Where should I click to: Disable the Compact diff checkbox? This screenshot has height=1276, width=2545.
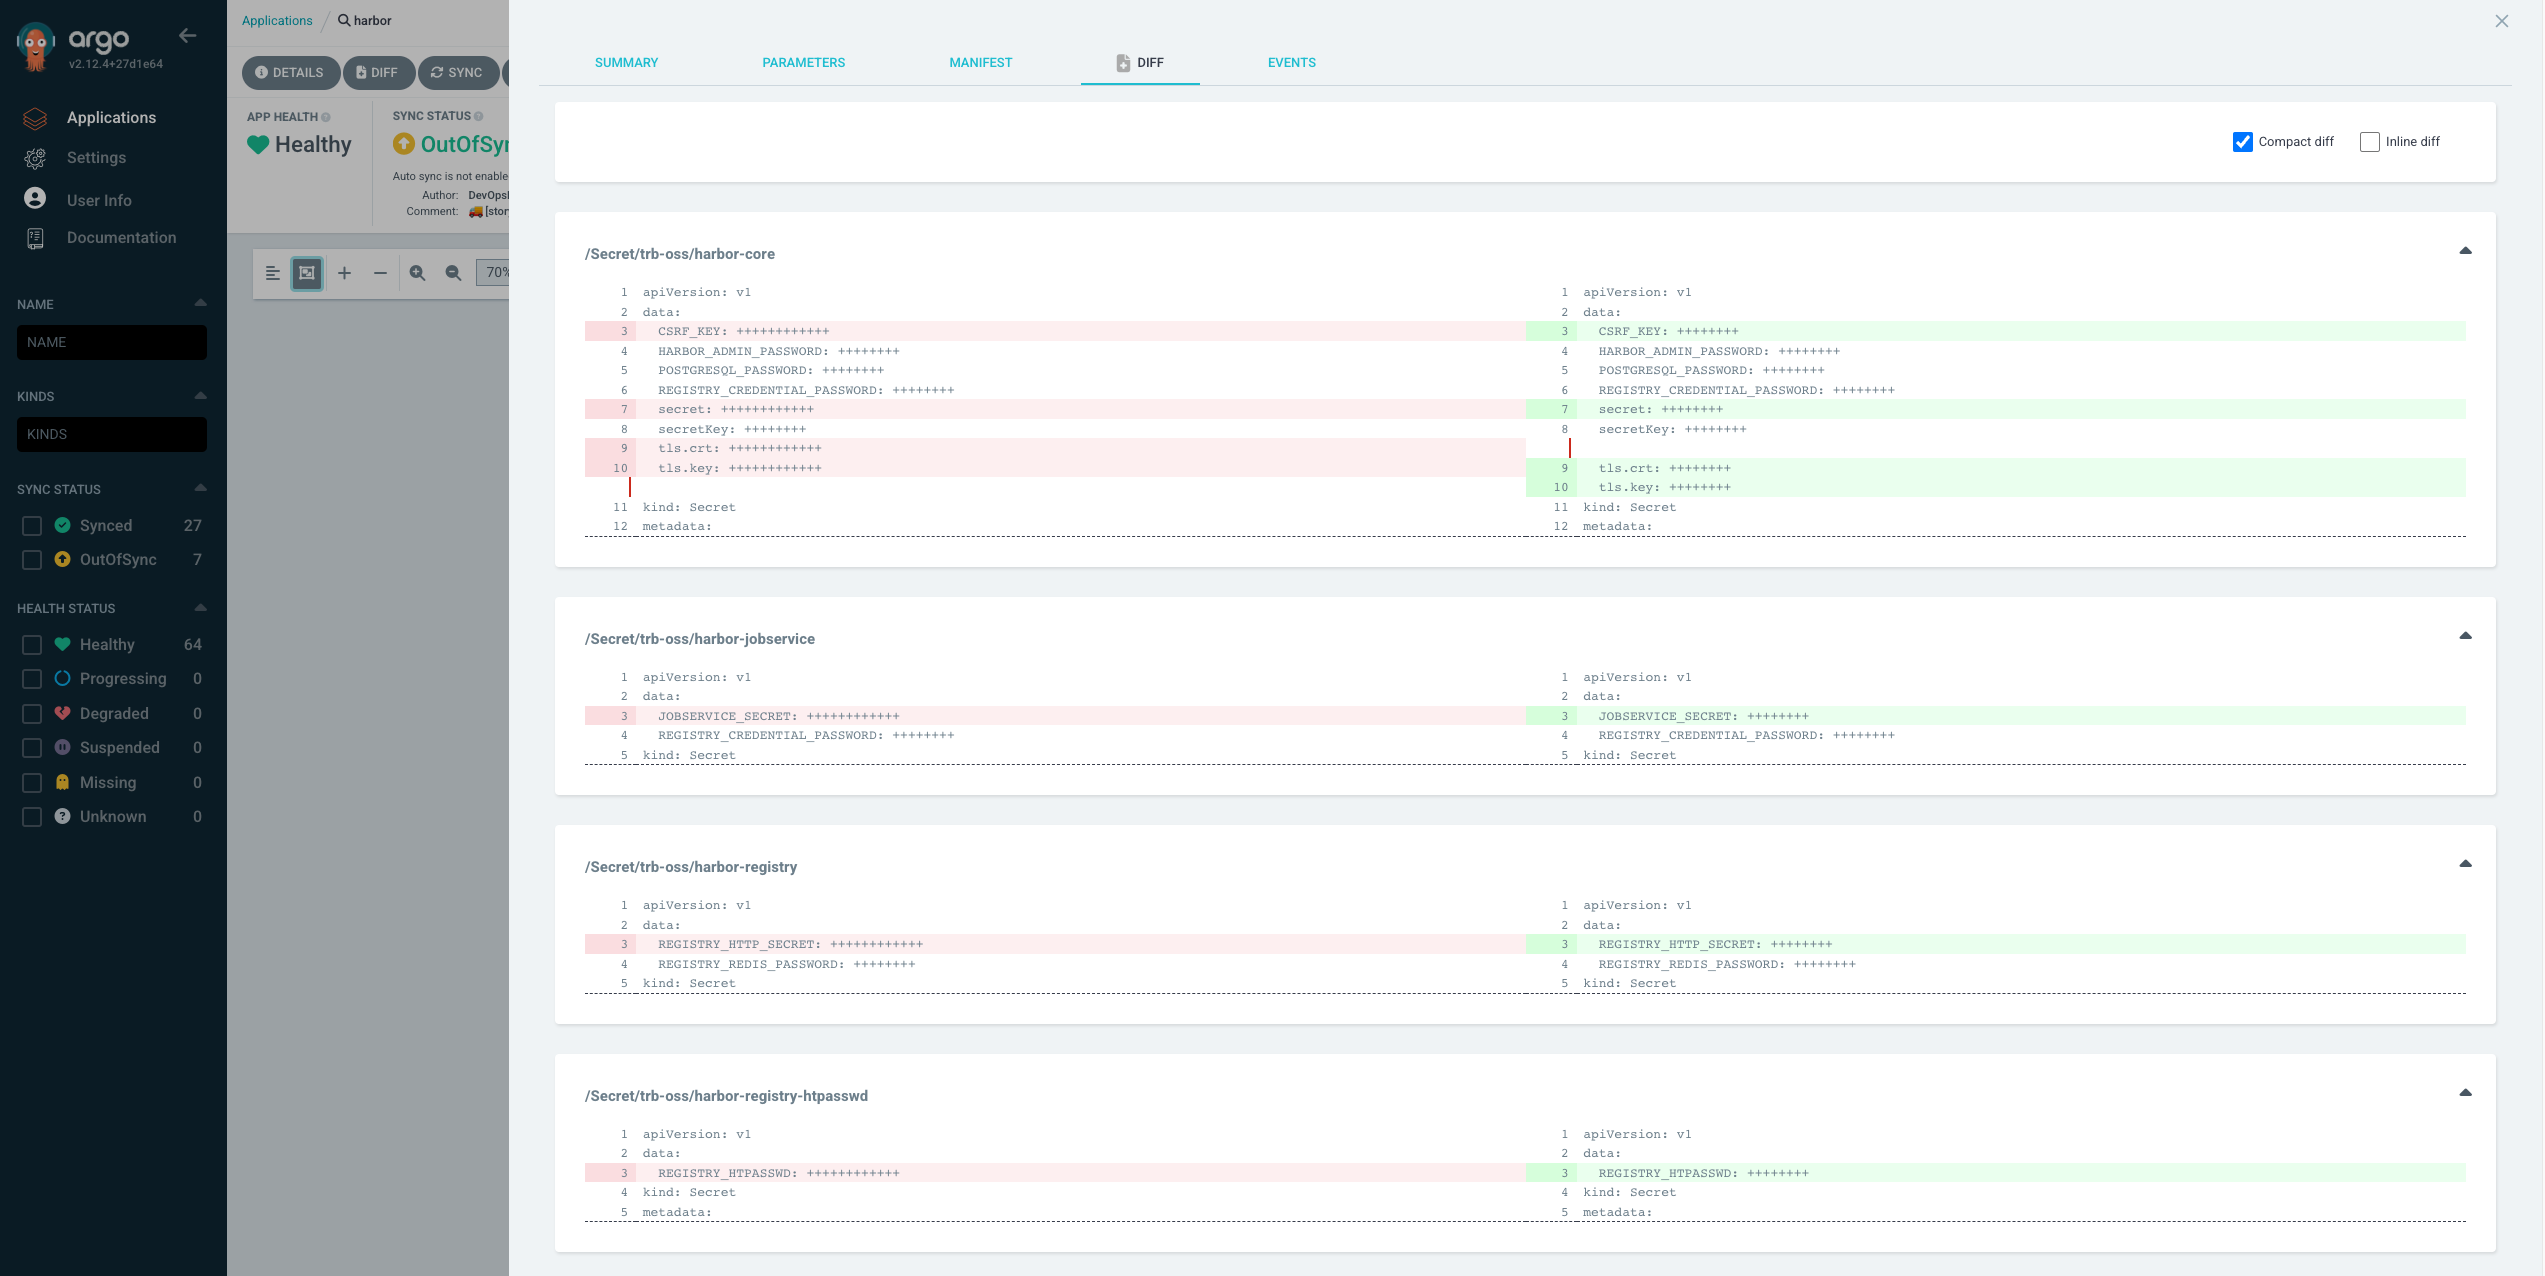pos(2242,142)
